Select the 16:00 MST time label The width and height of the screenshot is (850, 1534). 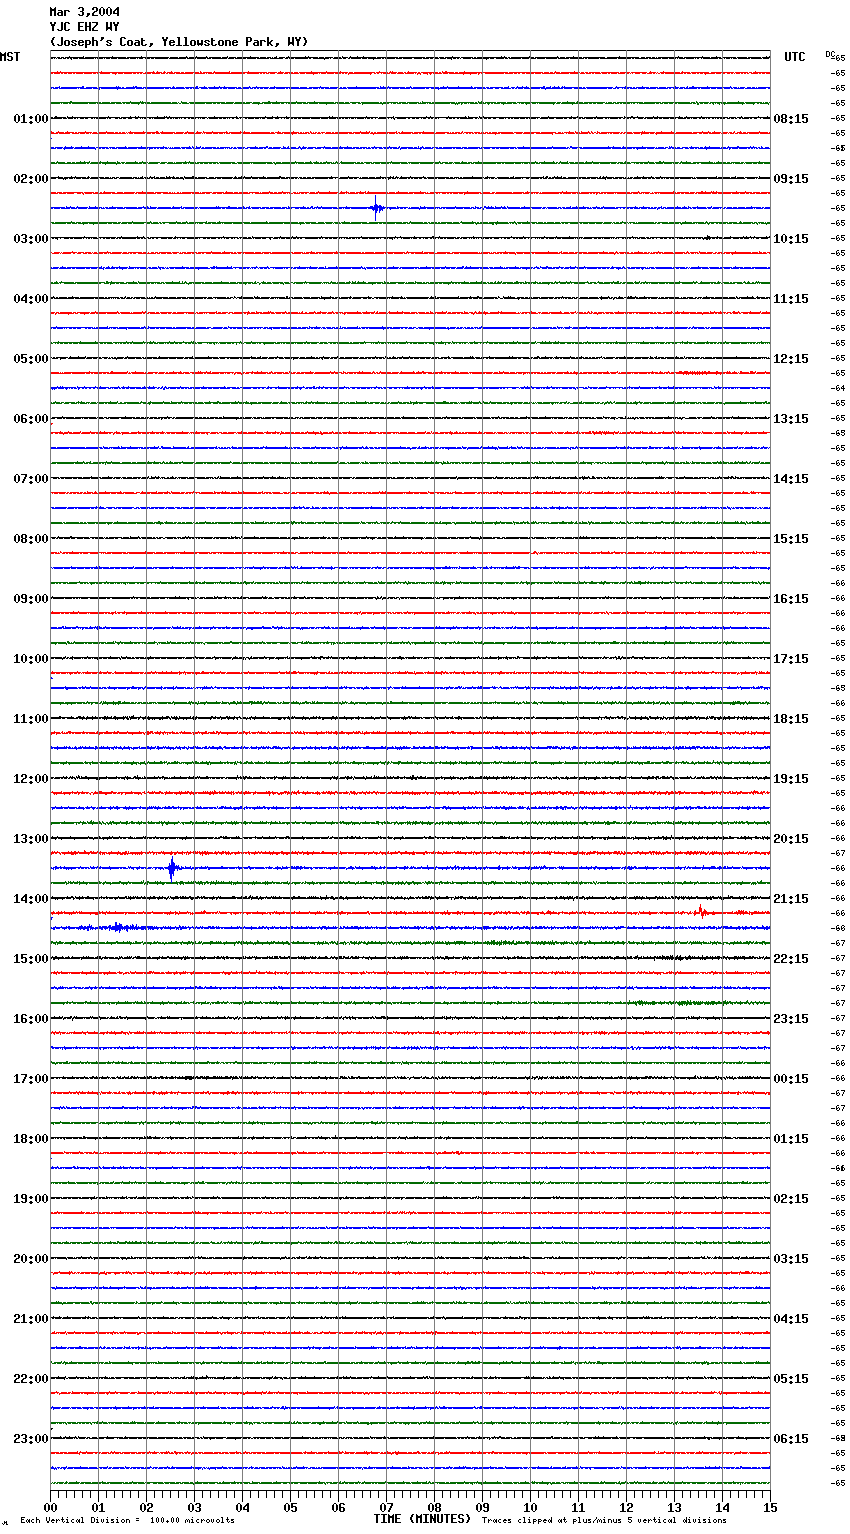(31, 1019)
